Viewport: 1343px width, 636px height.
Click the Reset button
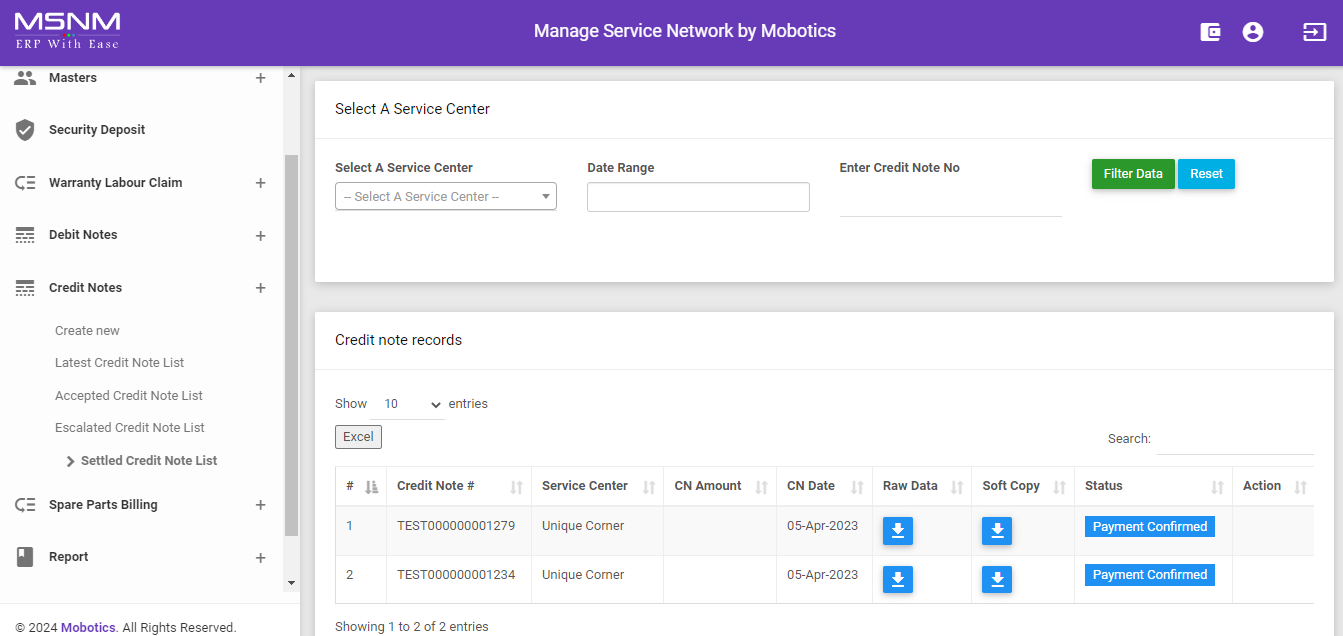click(1206, 174)
